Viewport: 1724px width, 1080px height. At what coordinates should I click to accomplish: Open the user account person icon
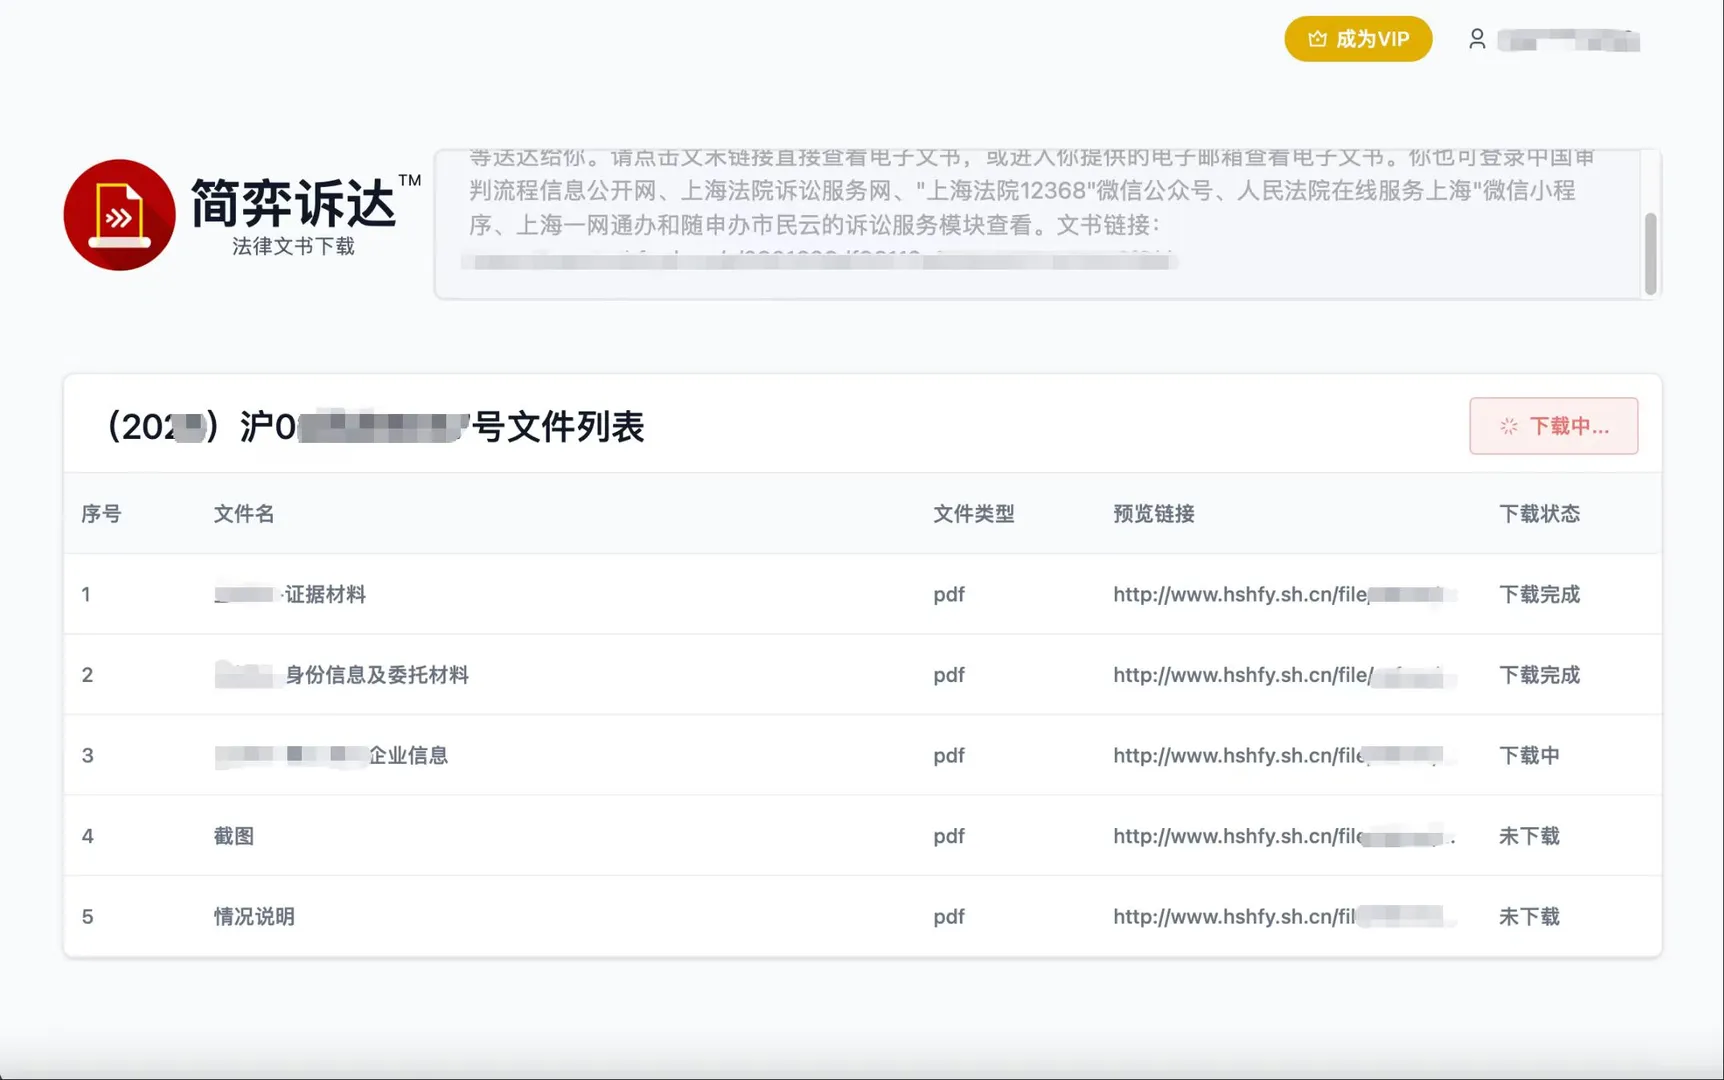click(x=1477, y=38)
